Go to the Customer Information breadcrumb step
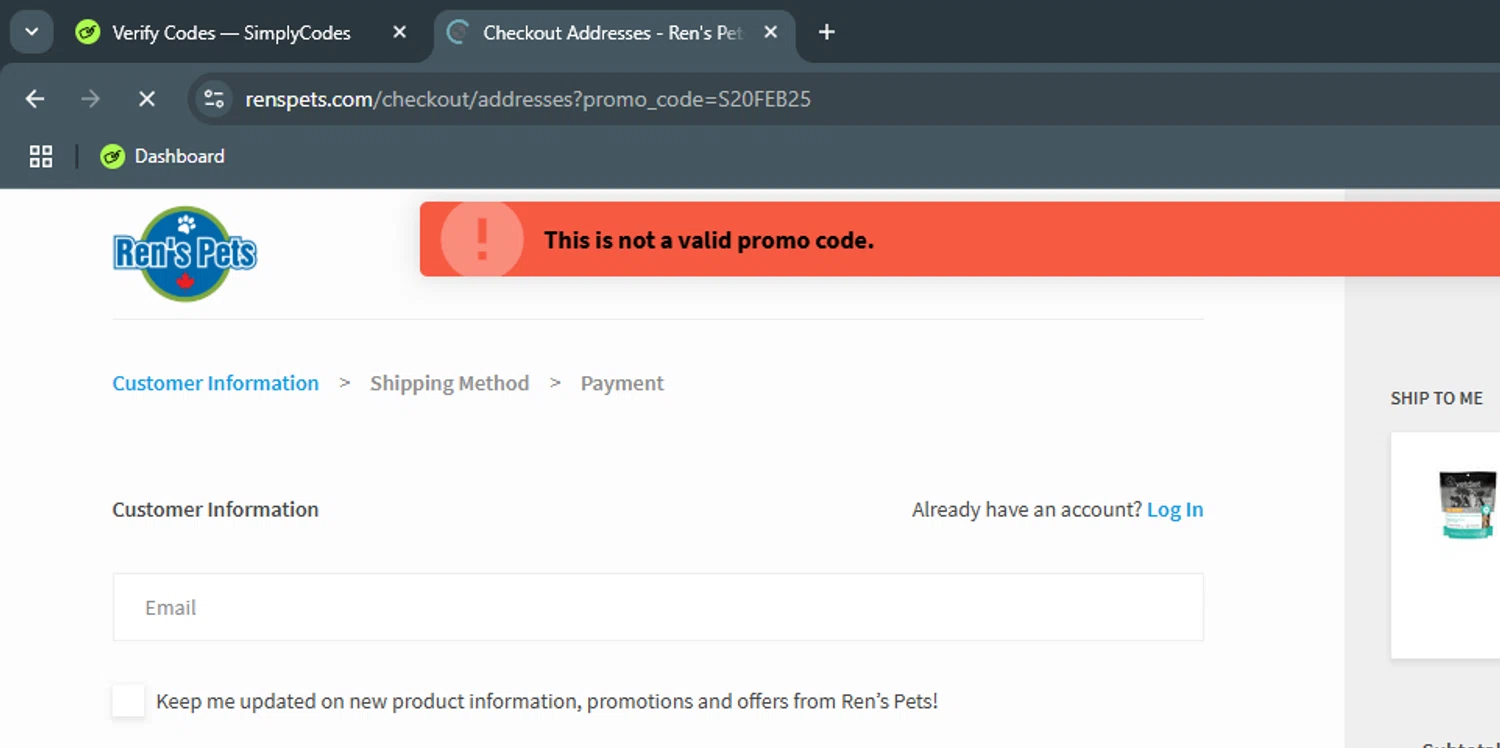 point(215,383)
